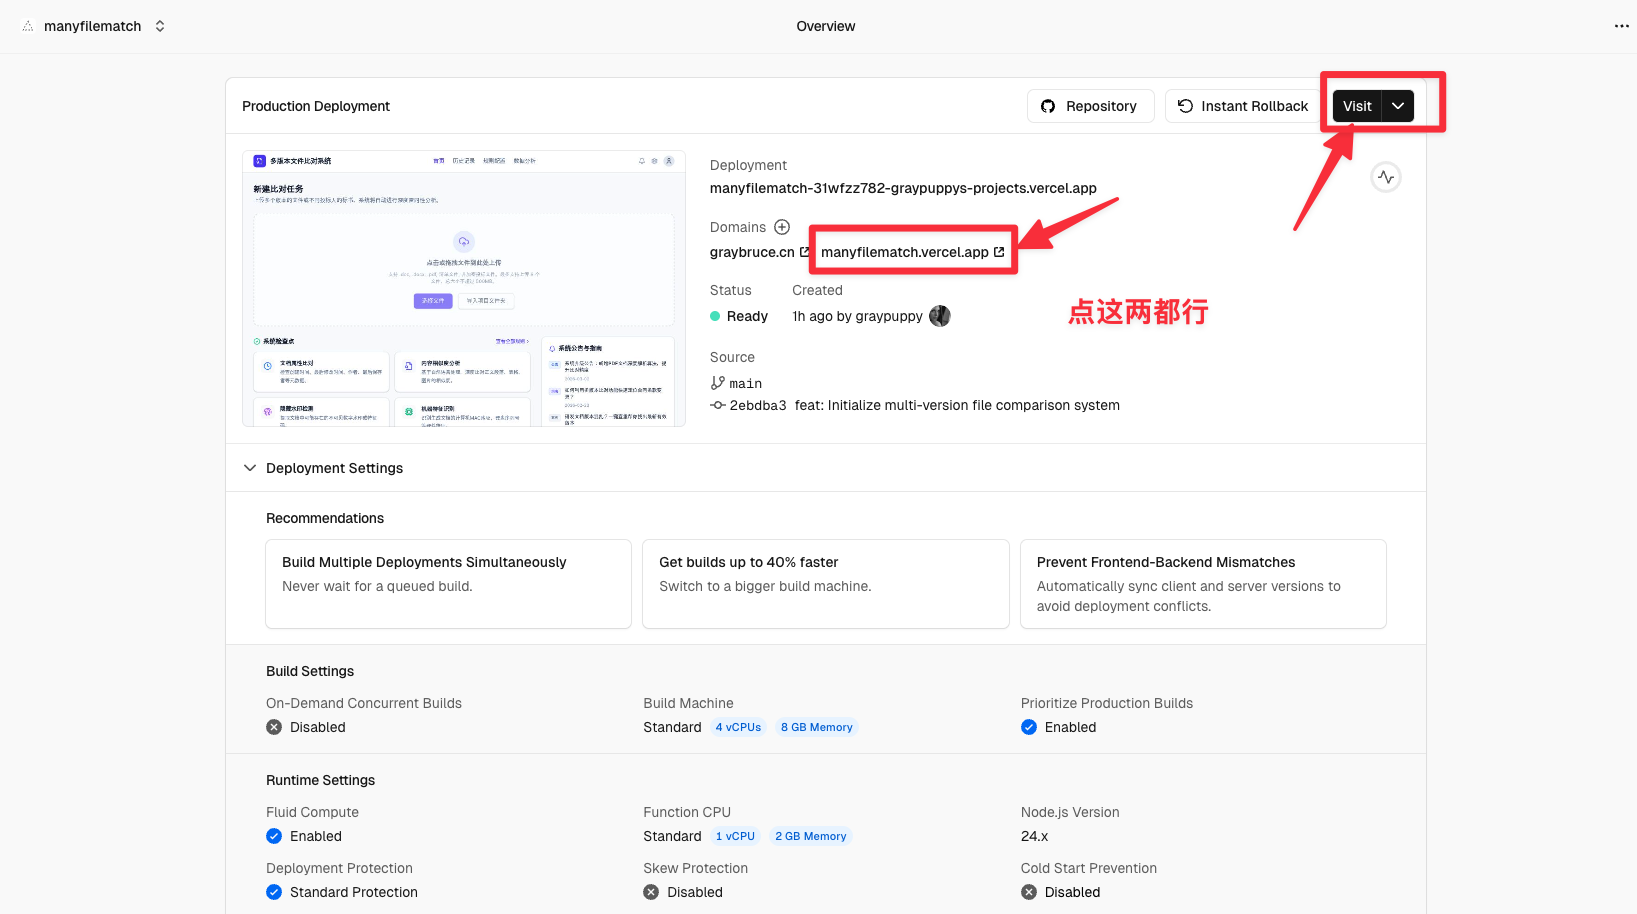Click On-Demand Concurrent Builds Disabled indicator
1637x914 pixels.
click(x=274, y=727)
